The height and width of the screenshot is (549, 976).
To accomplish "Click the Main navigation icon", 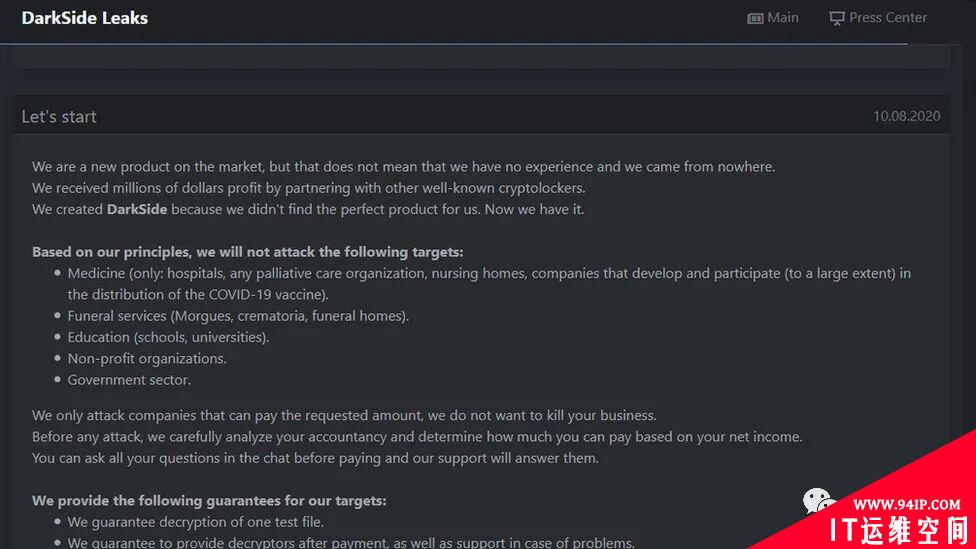I will (x=755, y=18).
